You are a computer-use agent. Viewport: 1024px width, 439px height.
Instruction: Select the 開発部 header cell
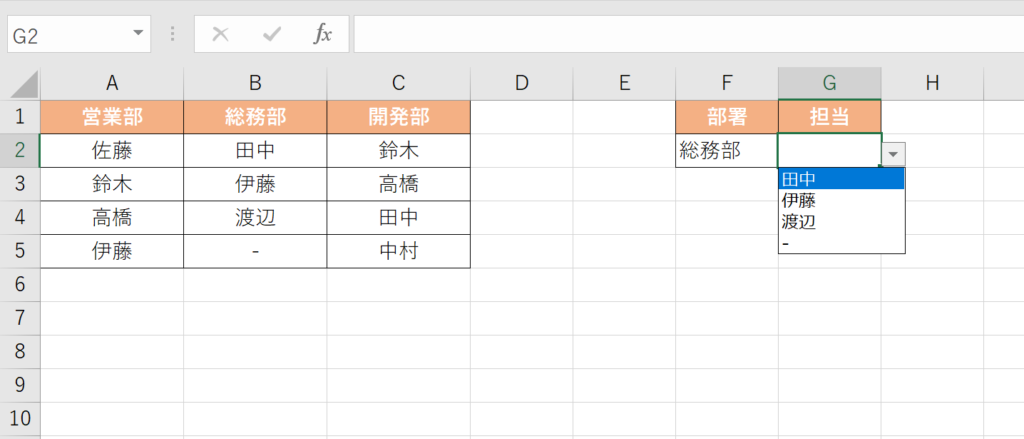(x=398, y=117)
